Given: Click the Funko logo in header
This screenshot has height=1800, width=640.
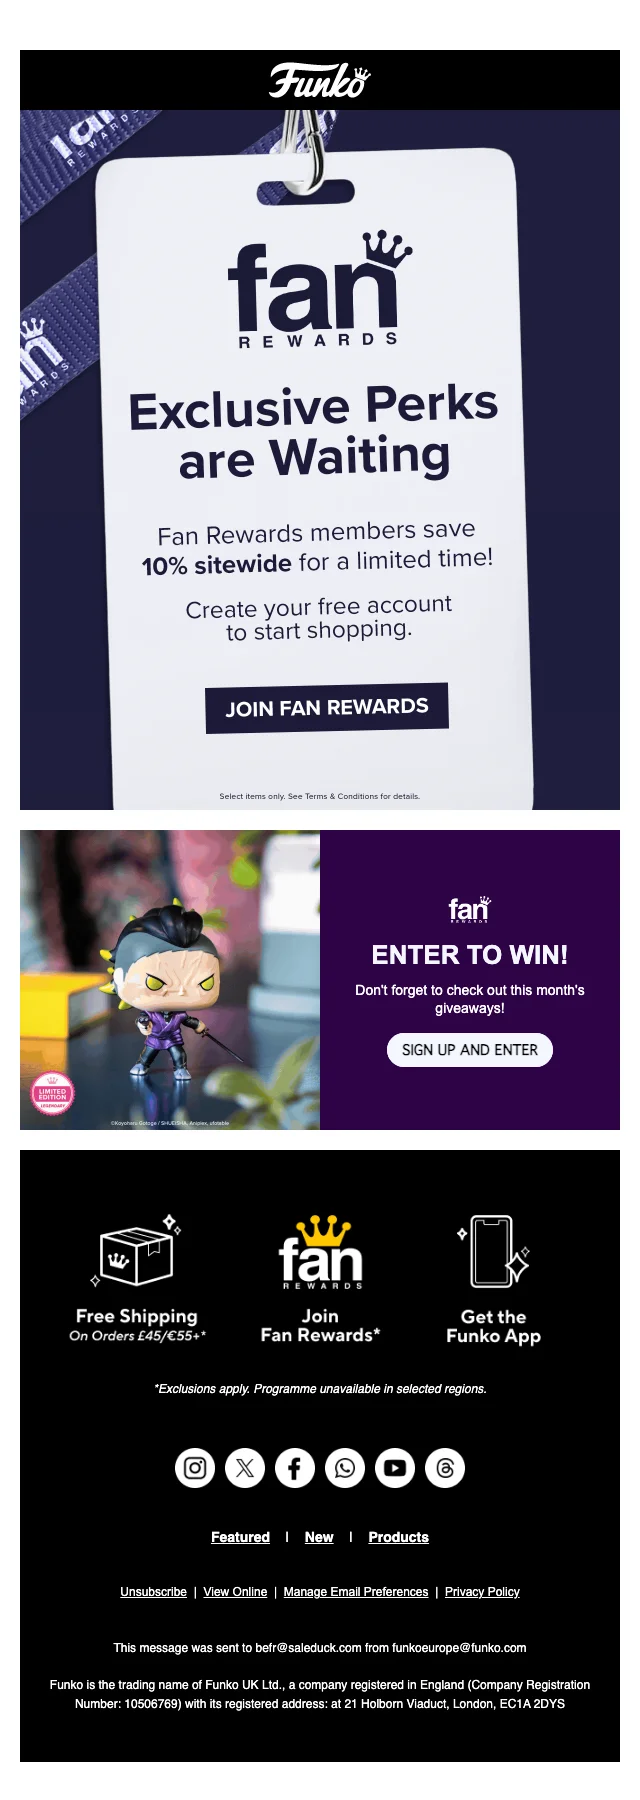Looking at the screenshot, I should (x=320, y=80).
